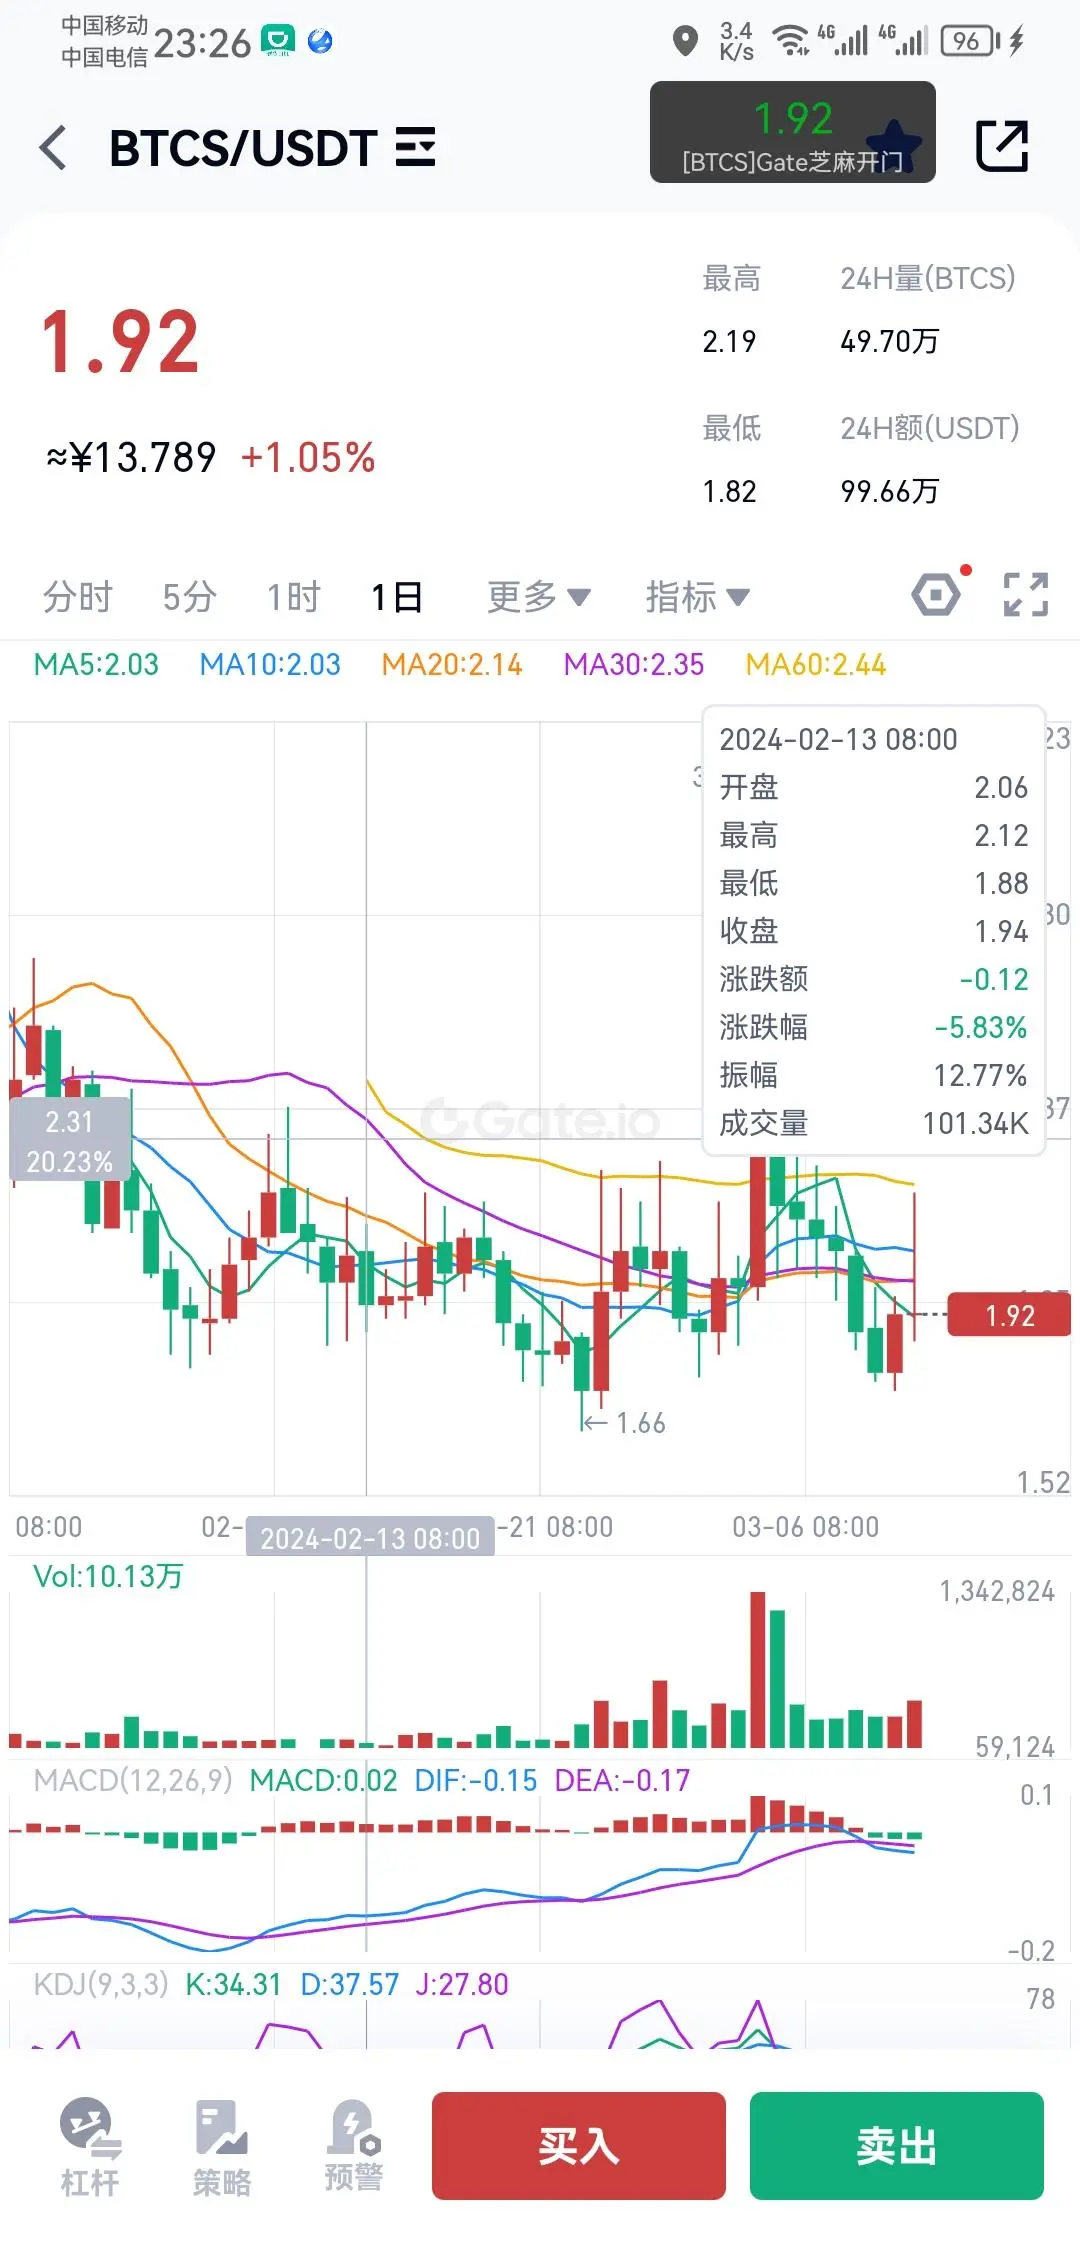Image resolution: width=1080 pixels, height=2244 pixels.
Task: Tap the MA60:2.44 indicator label
Action: tap(816, 665)
